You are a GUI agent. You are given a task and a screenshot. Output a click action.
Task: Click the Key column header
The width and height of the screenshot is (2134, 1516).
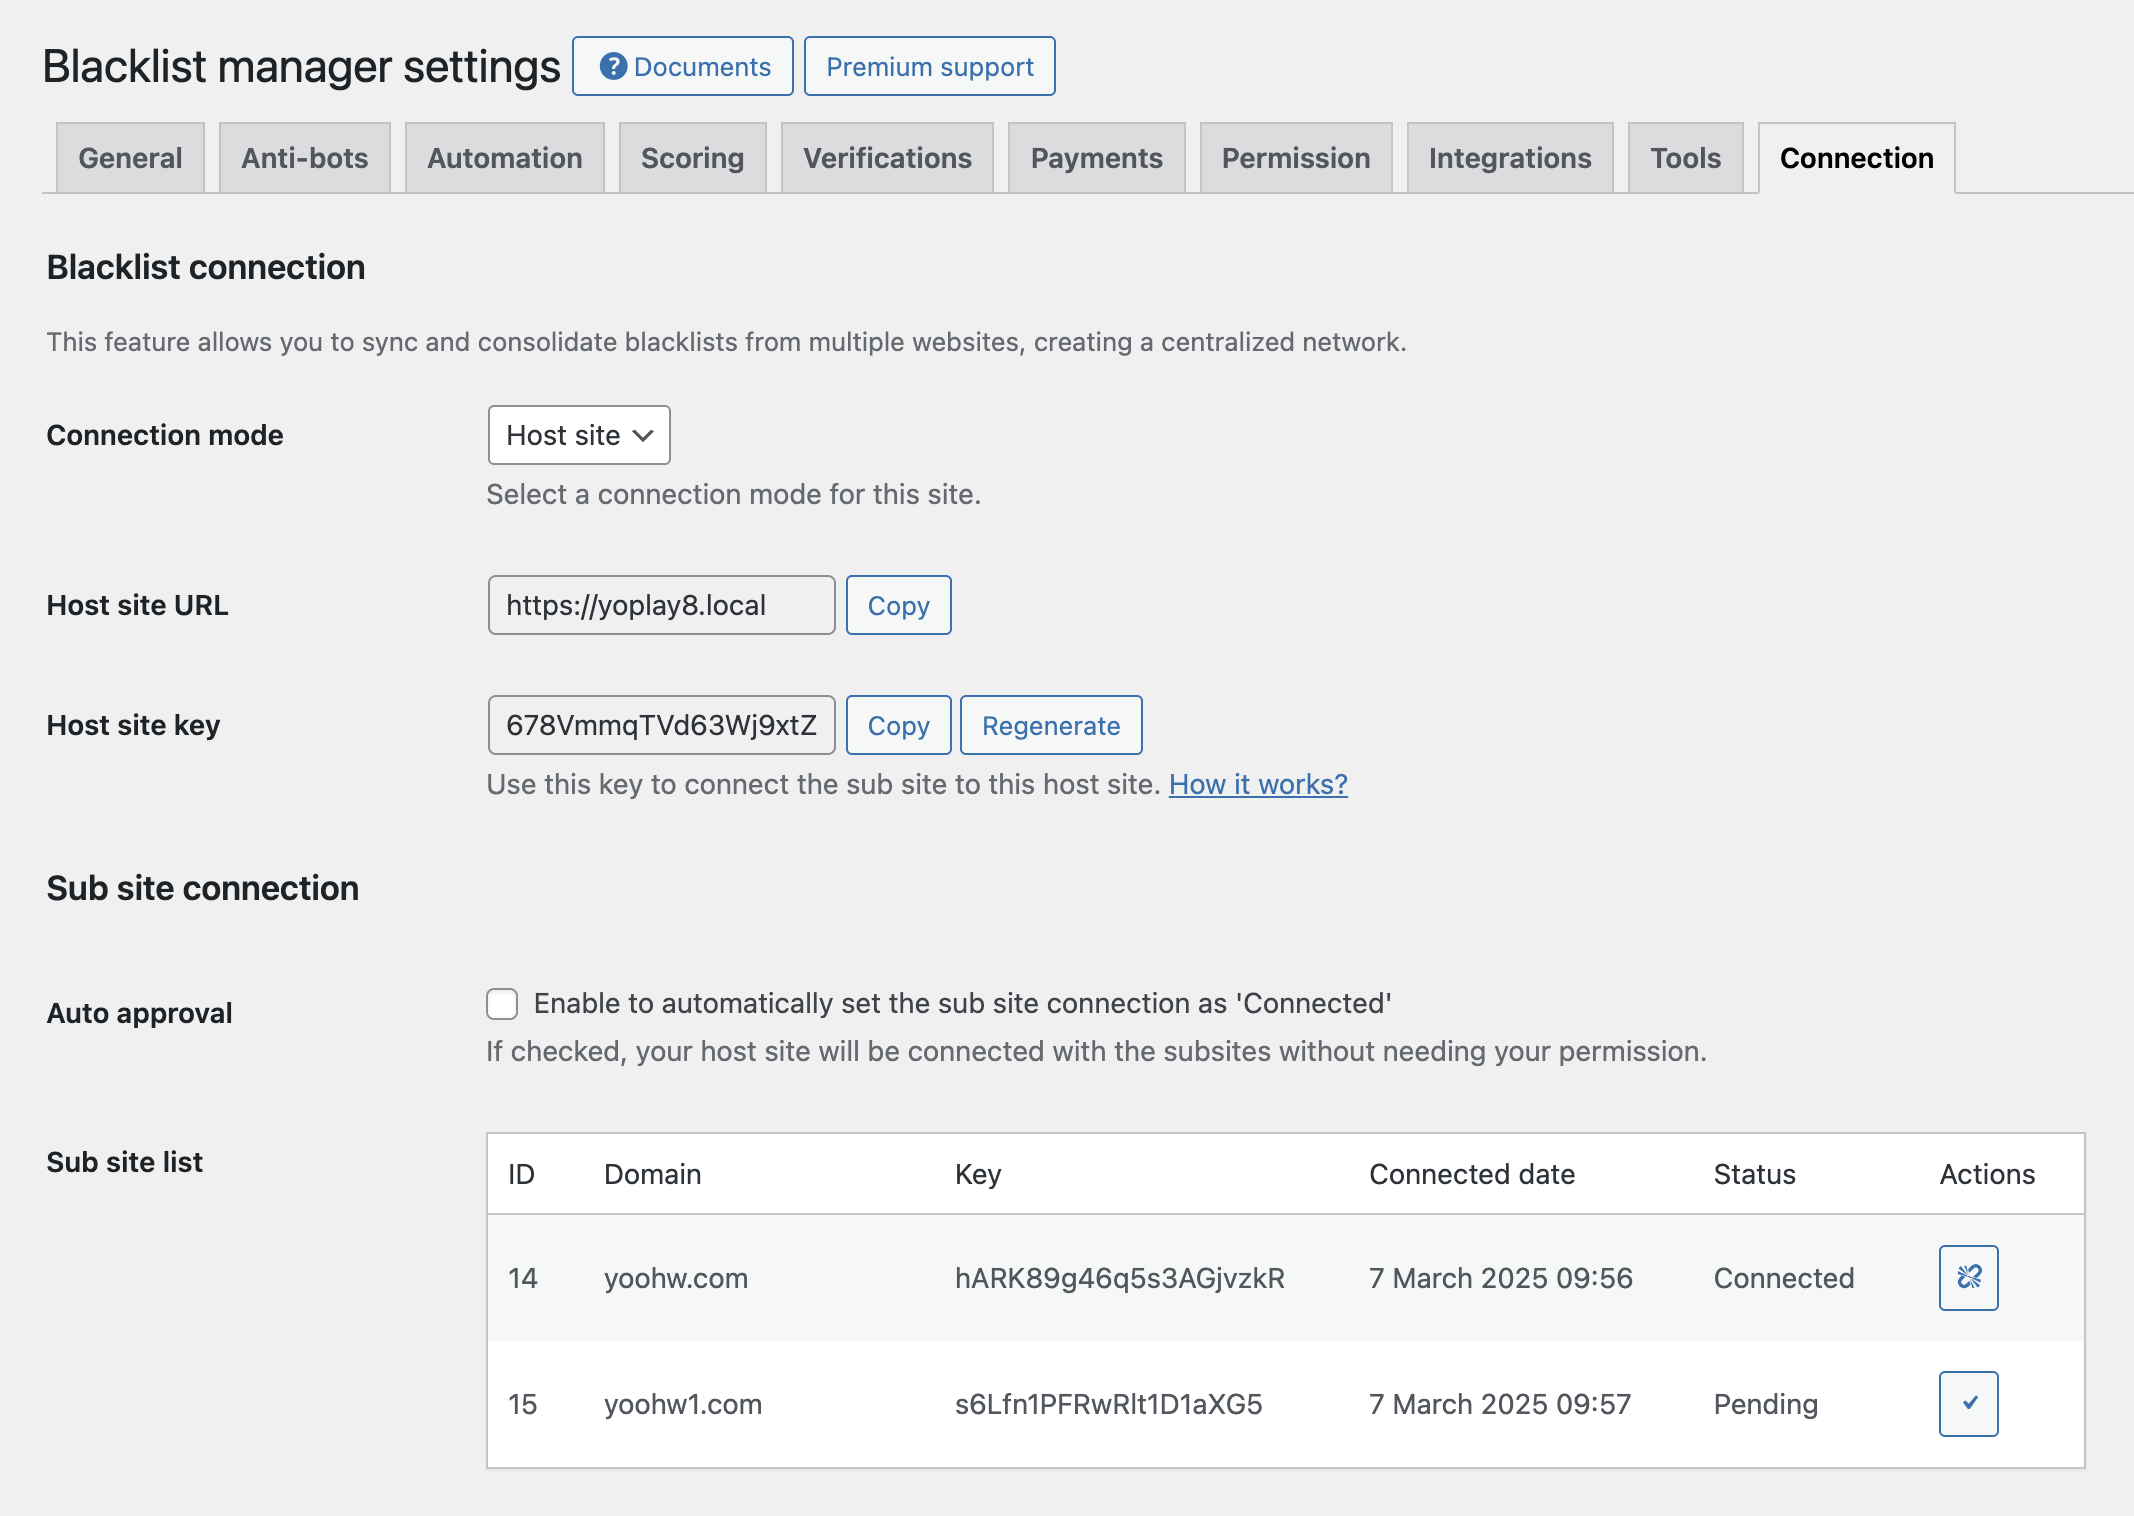978,1174
